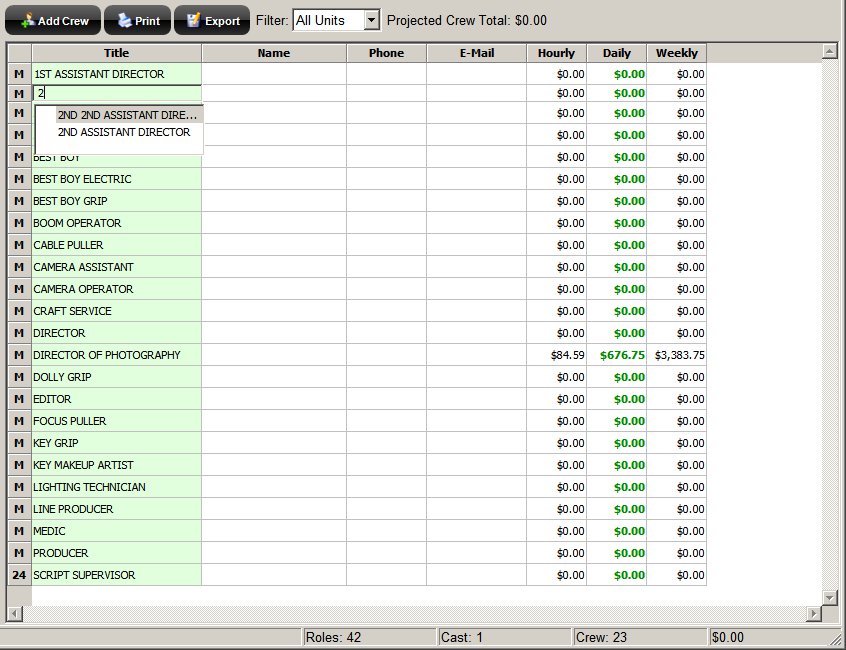Click the Weekly $0.00 cell for SCRIPT SUPERVISOR

click(677, 575)
